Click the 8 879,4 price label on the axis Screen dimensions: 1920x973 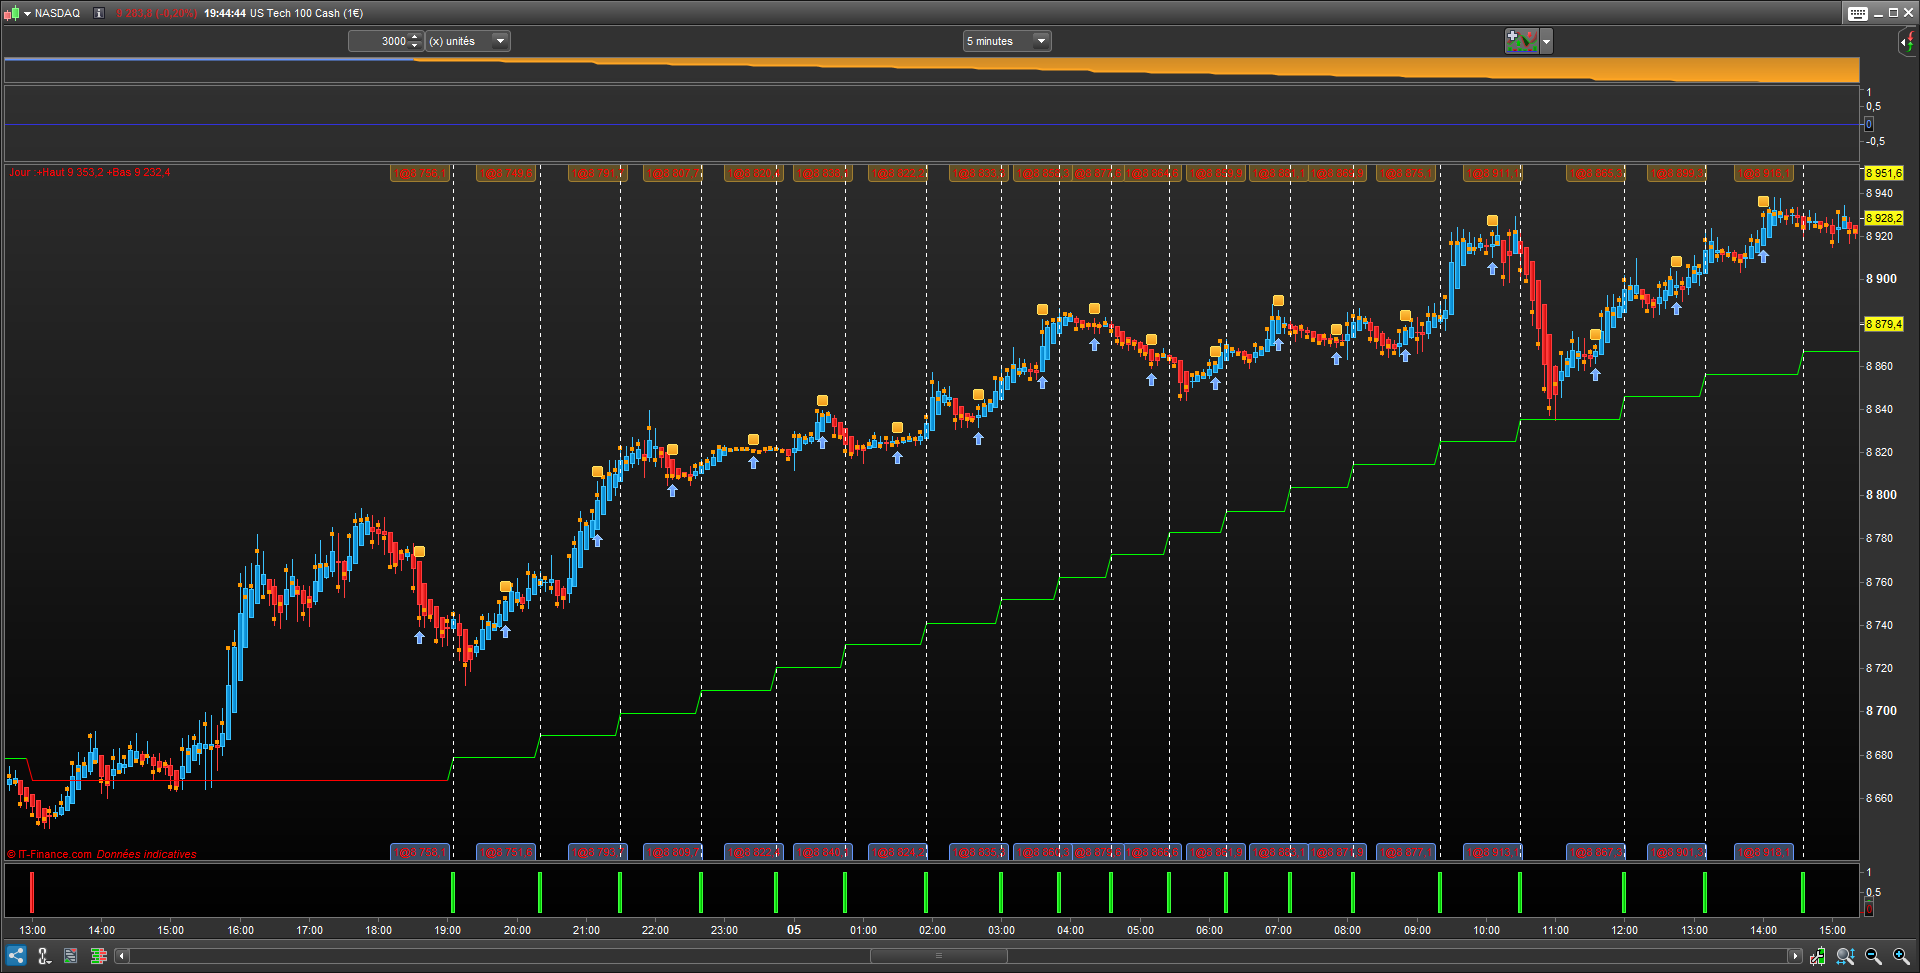[1884, 324]
